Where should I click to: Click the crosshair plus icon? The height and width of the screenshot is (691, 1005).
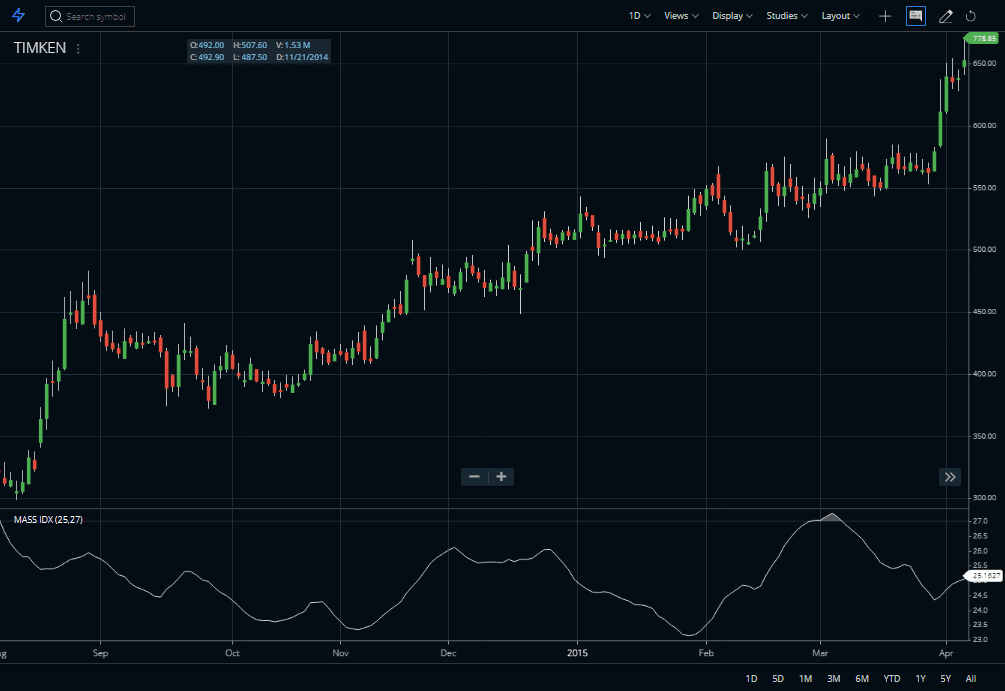(885, 16)
